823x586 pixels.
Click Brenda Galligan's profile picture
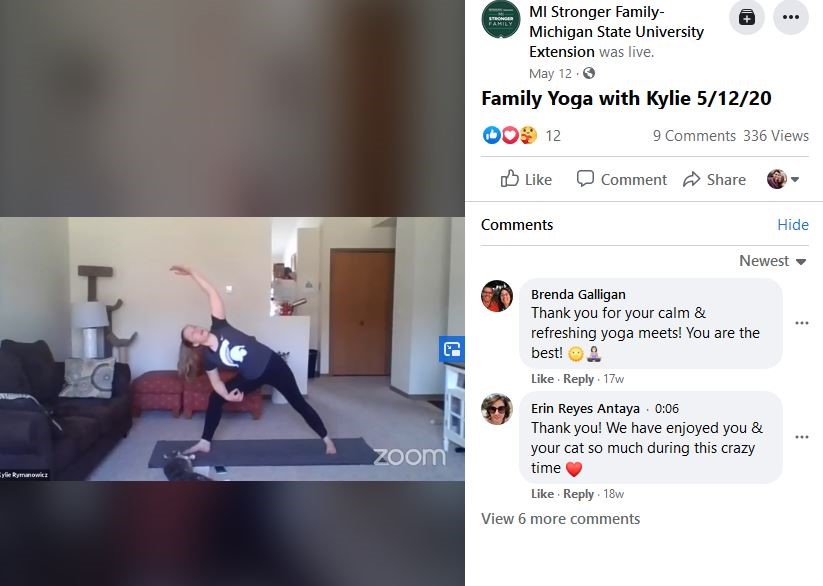click(497, 297)
